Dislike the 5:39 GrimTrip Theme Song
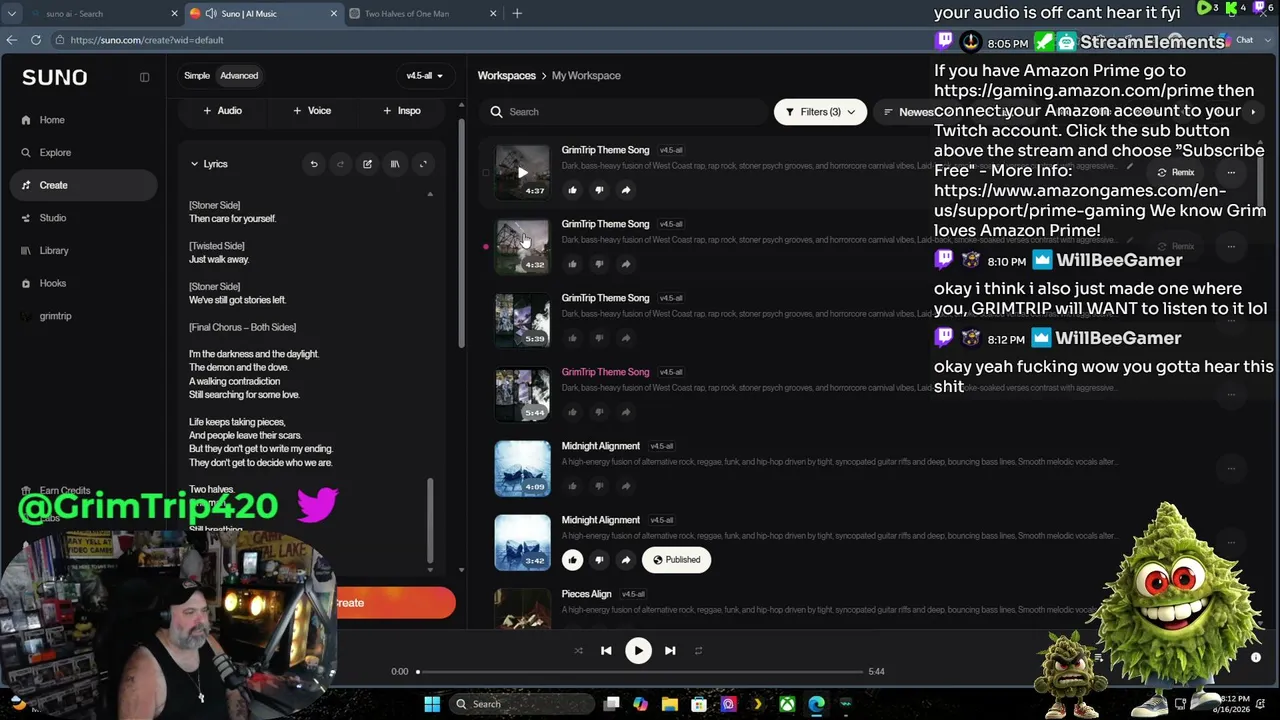The width and height of the screenshot is (1280, 720). pyautogui.click(x=599, y=338)
